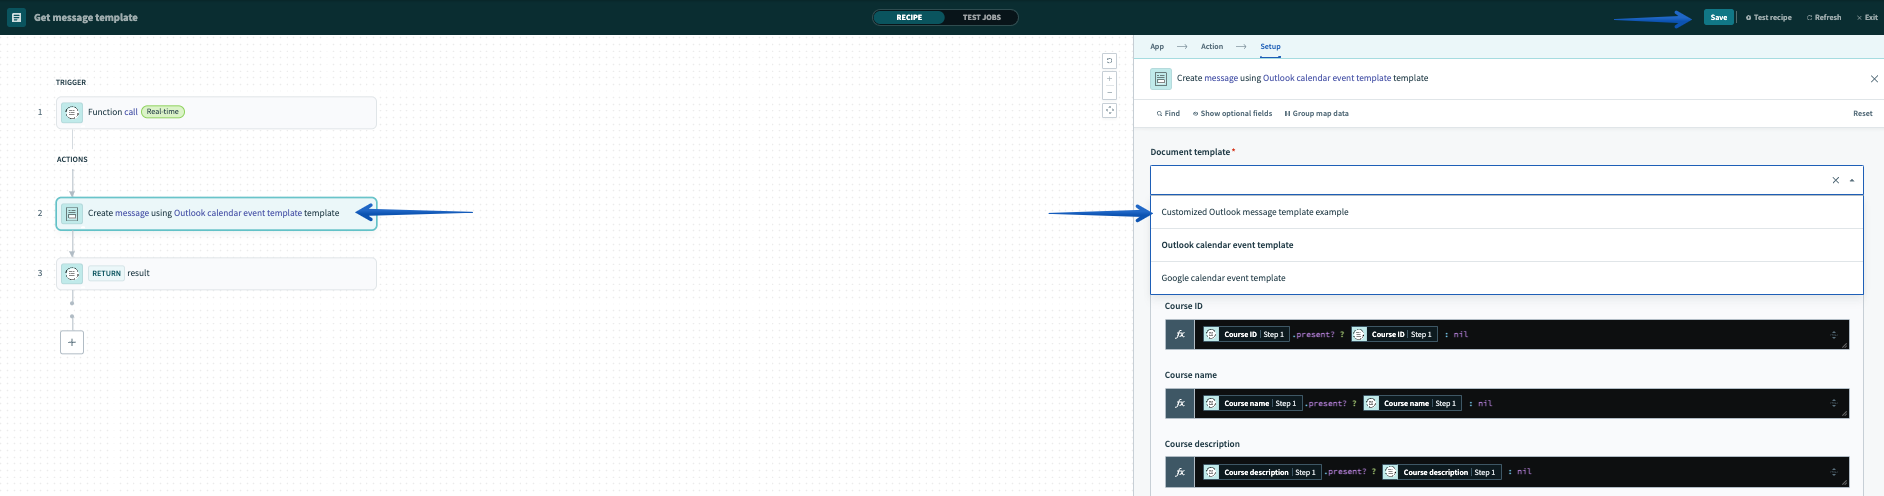
Task: Add a new step with plus button
Action: pyautogui.click(x=72, y=342)
